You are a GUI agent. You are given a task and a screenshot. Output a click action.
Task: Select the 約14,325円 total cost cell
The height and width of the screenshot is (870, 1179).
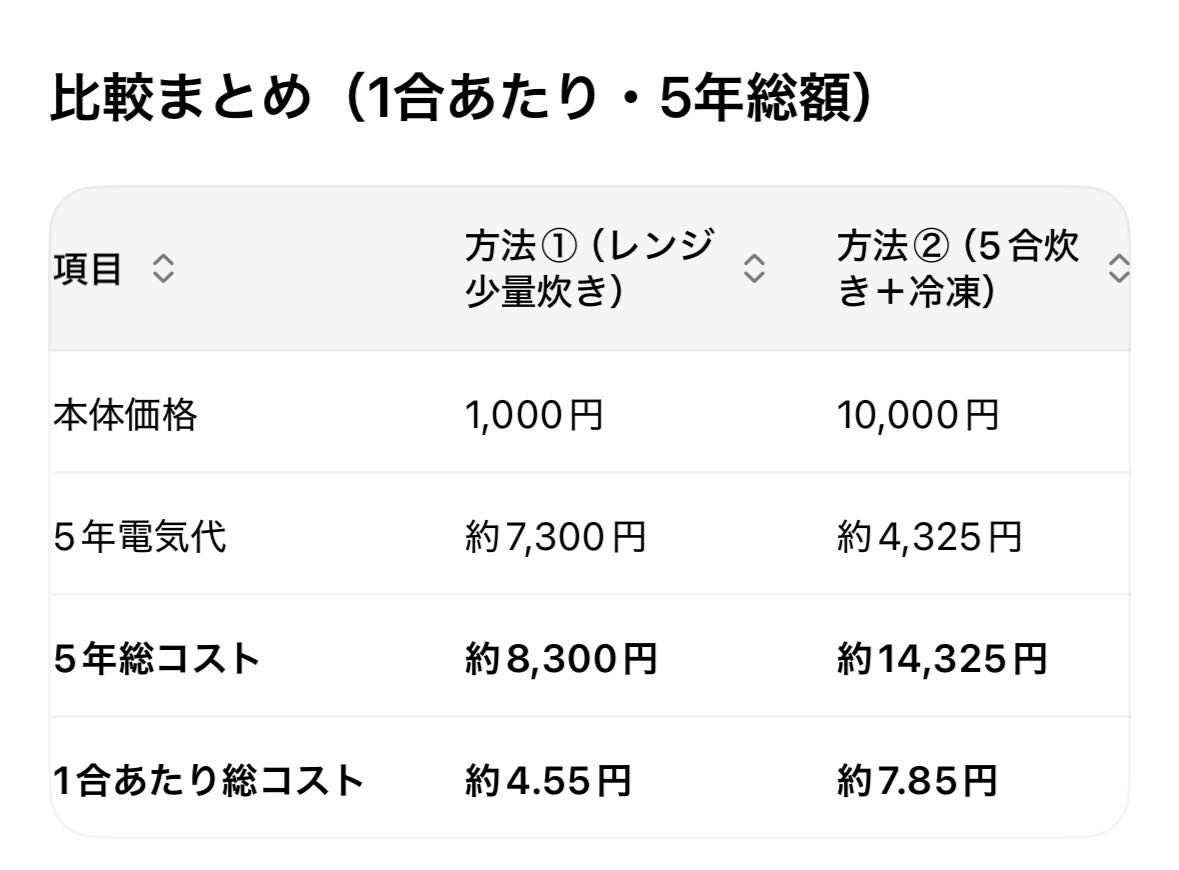[942, 659]
